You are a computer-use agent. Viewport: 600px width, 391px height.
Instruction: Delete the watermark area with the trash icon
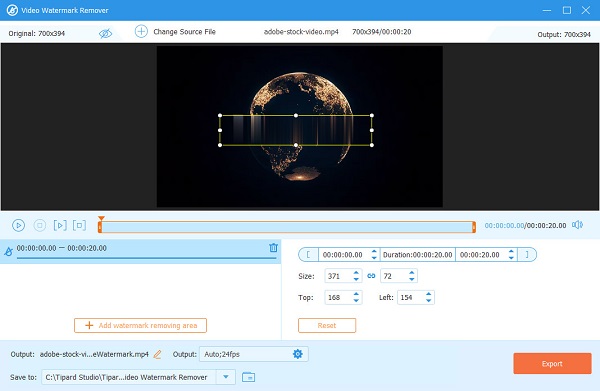click(x=273, y=248)
